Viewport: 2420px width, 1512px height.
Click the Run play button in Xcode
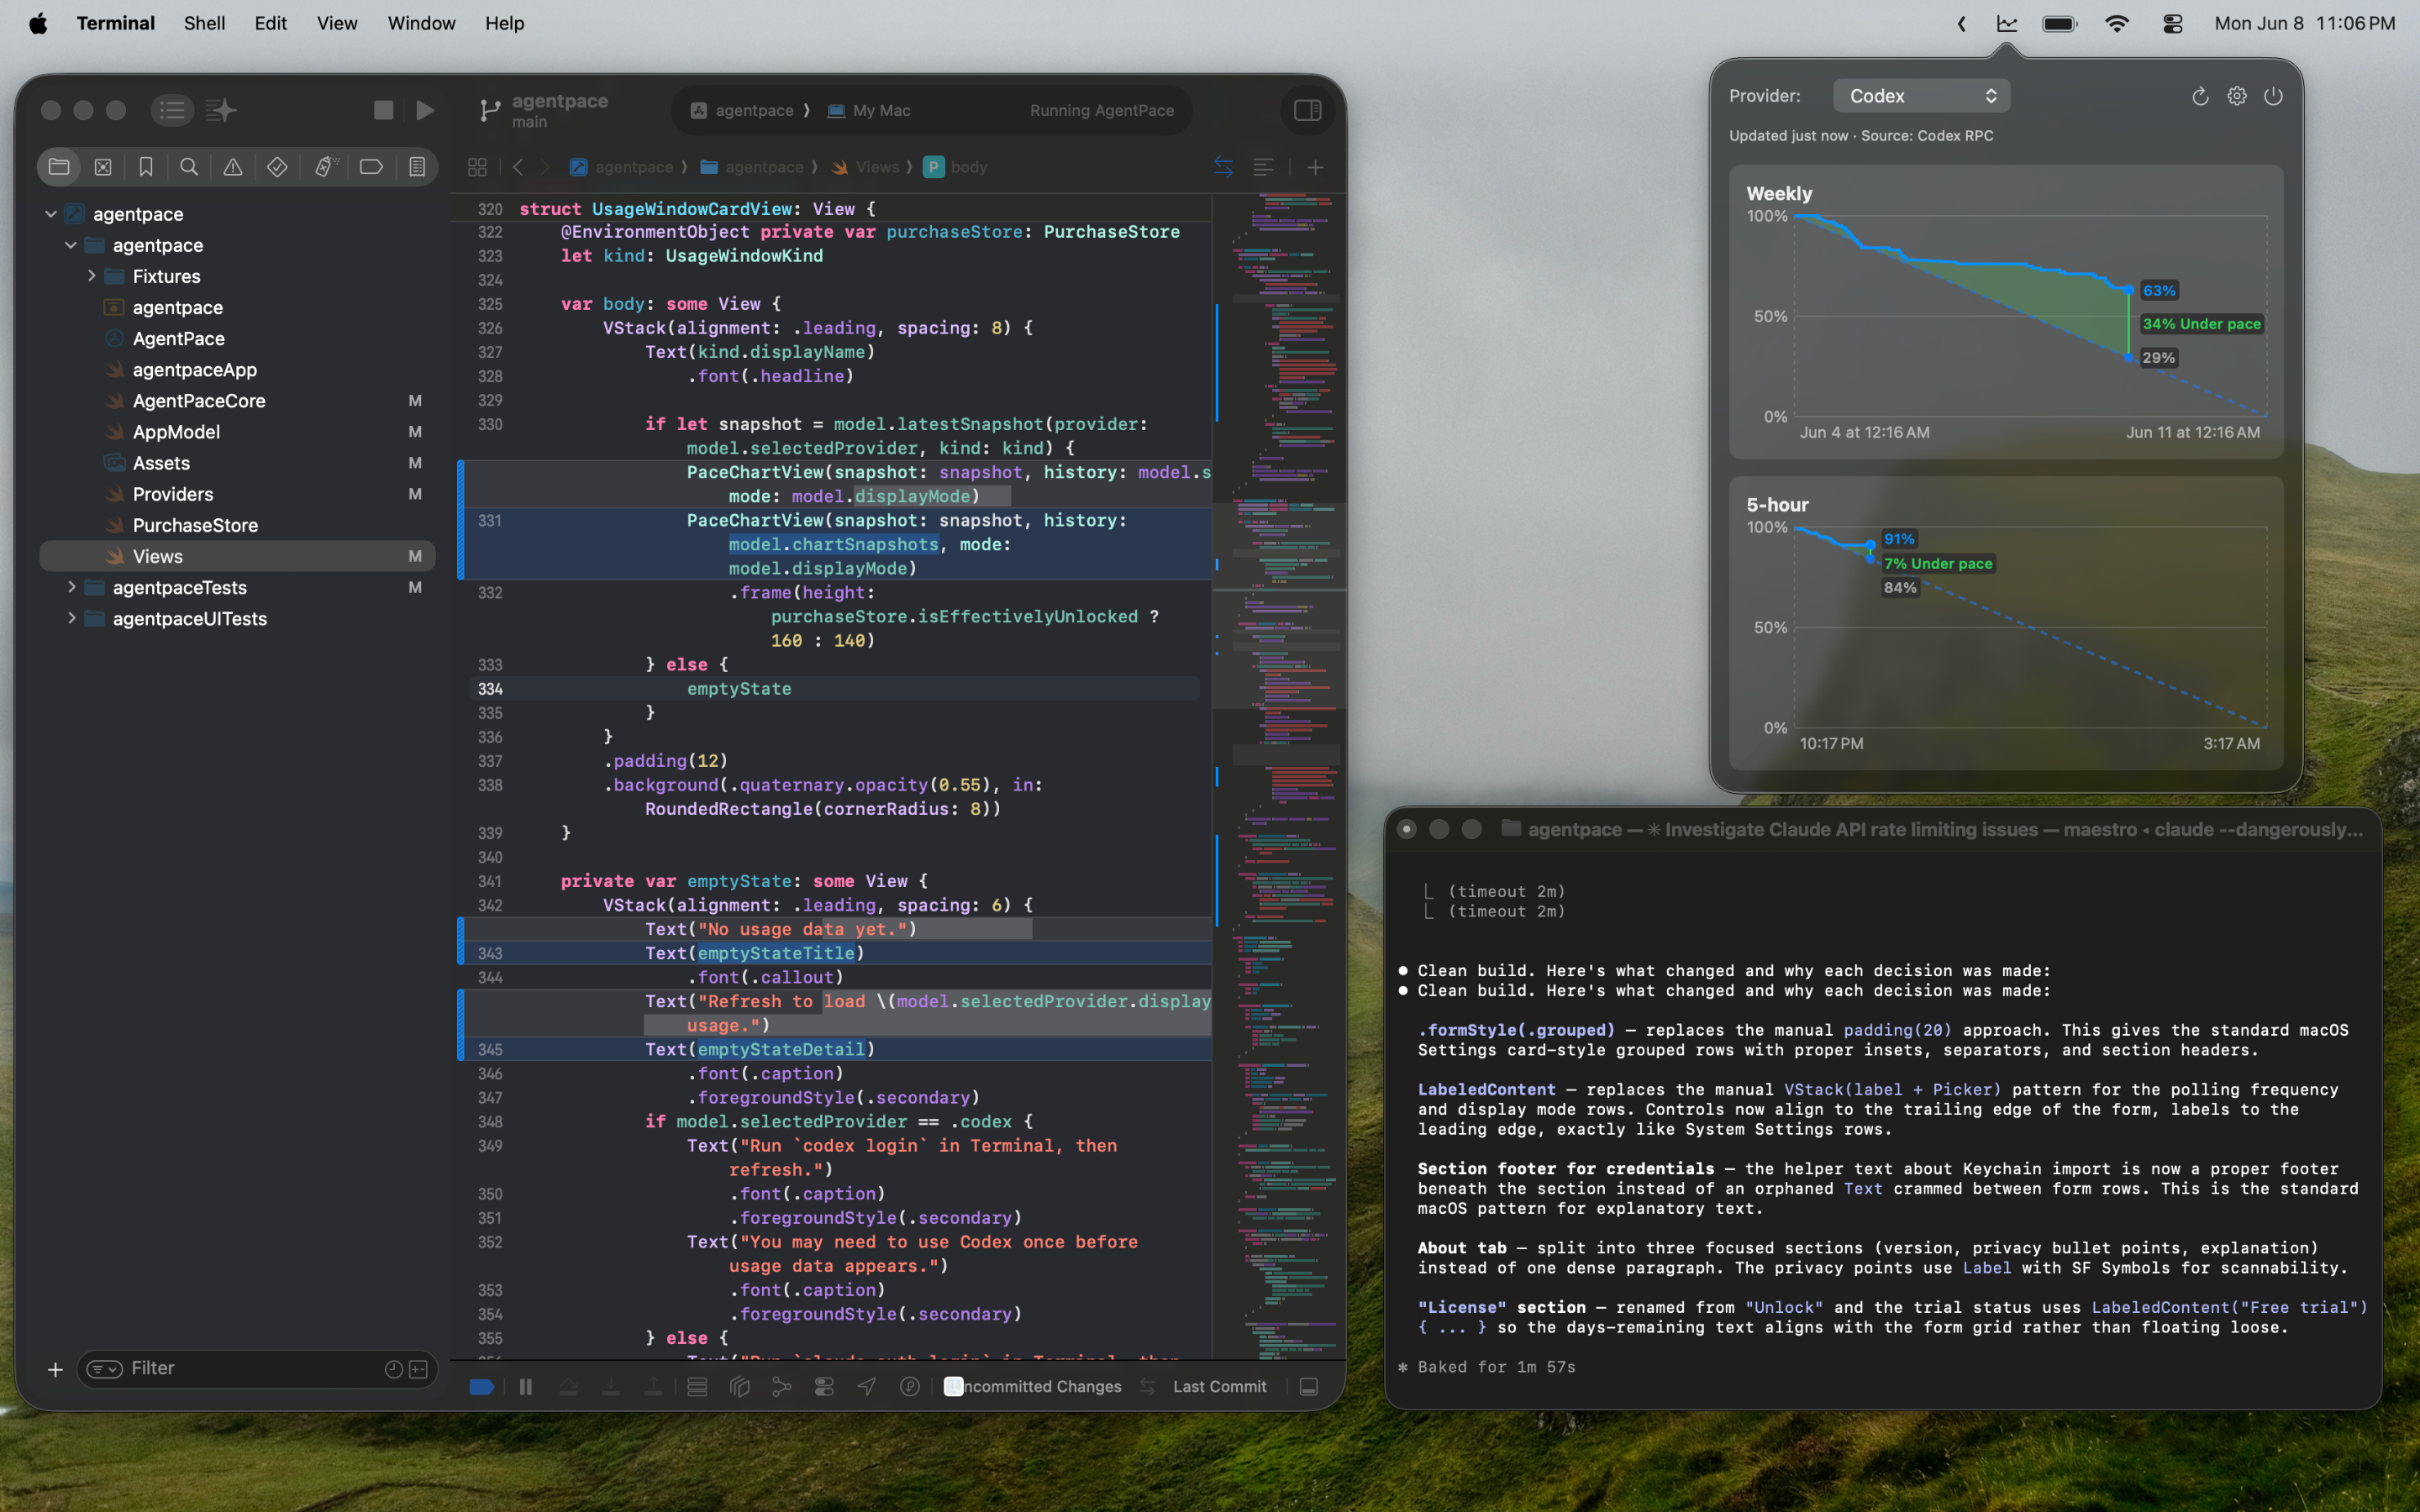[425, 110]
